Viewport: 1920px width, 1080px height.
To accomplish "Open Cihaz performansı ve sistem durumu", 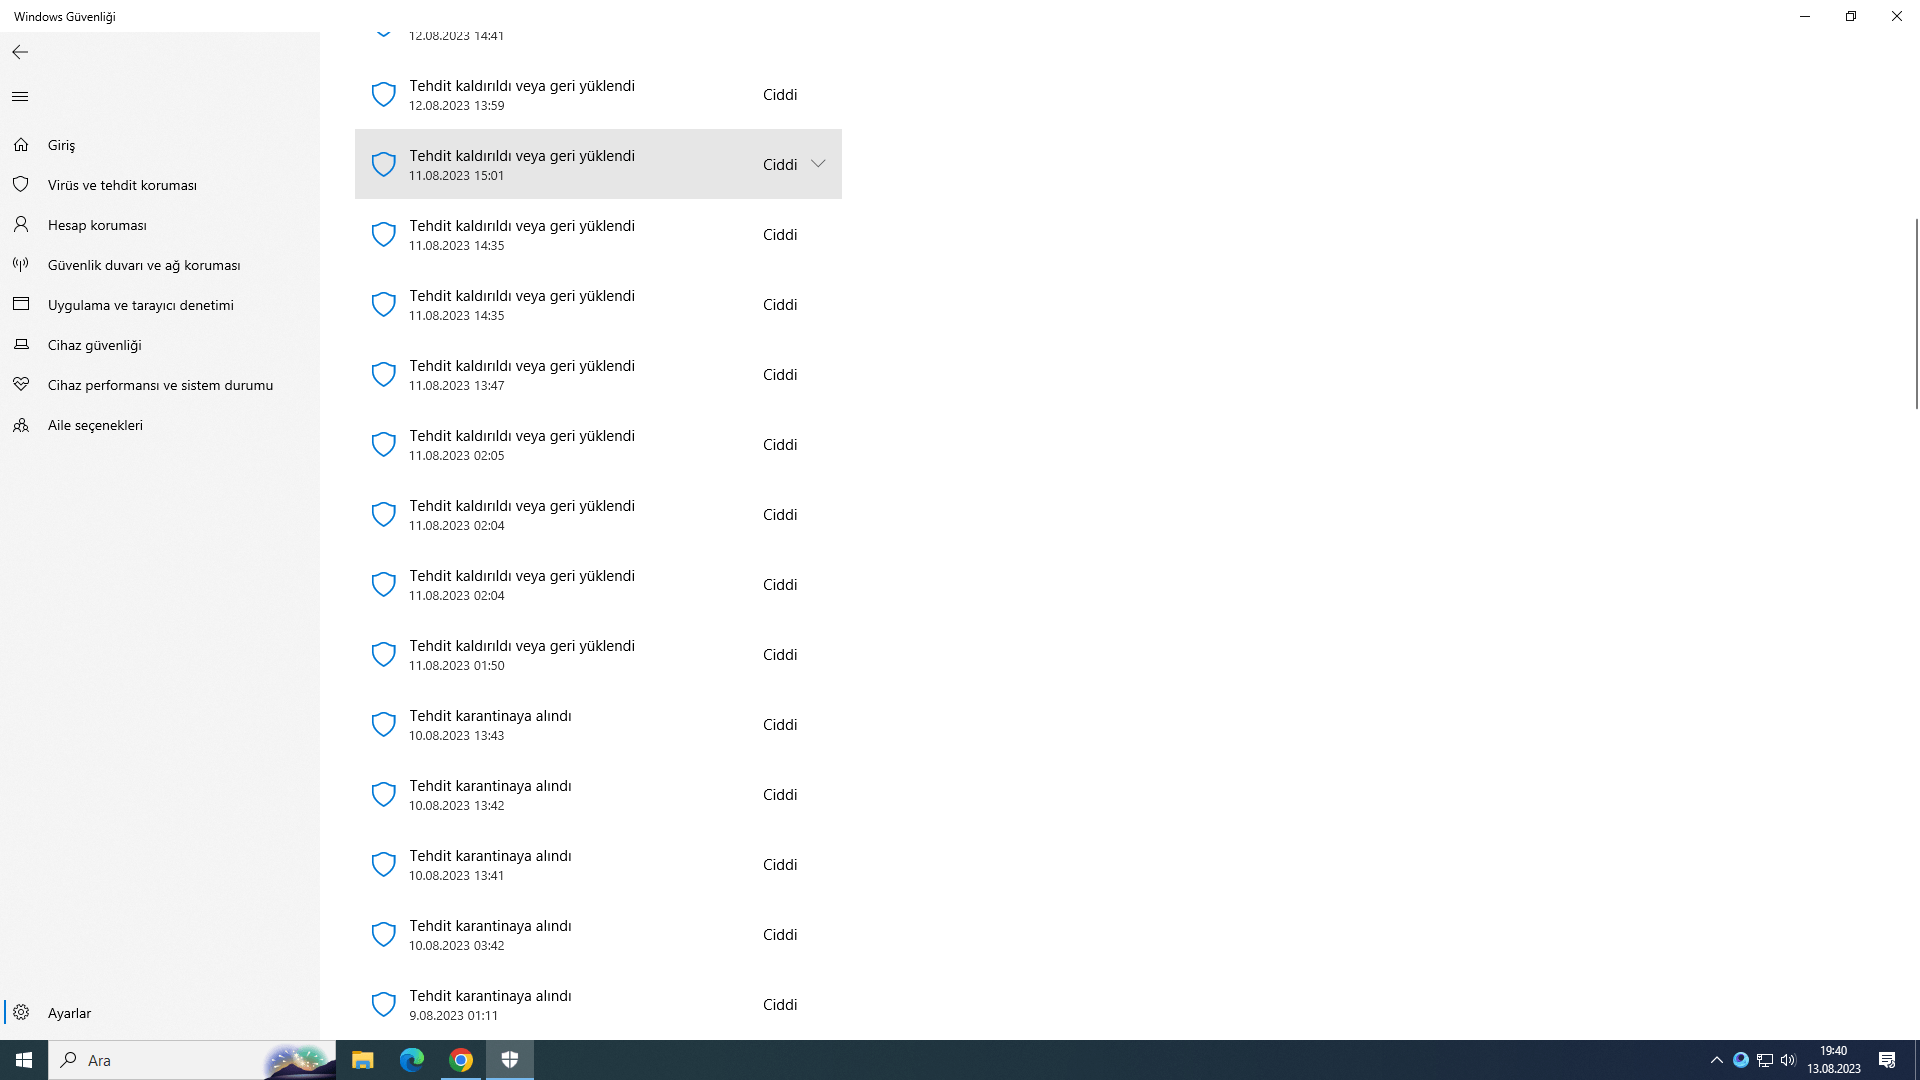I will tap(160, 385).
